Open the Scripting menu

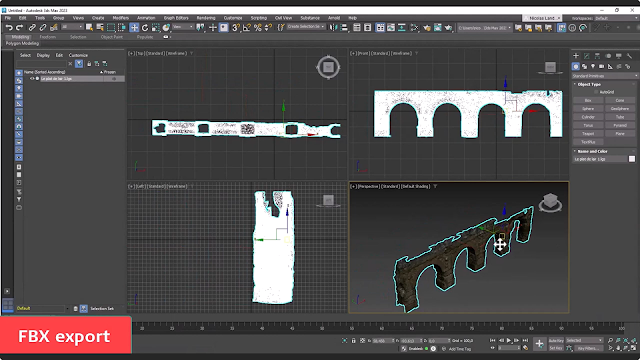coord(258,18)
